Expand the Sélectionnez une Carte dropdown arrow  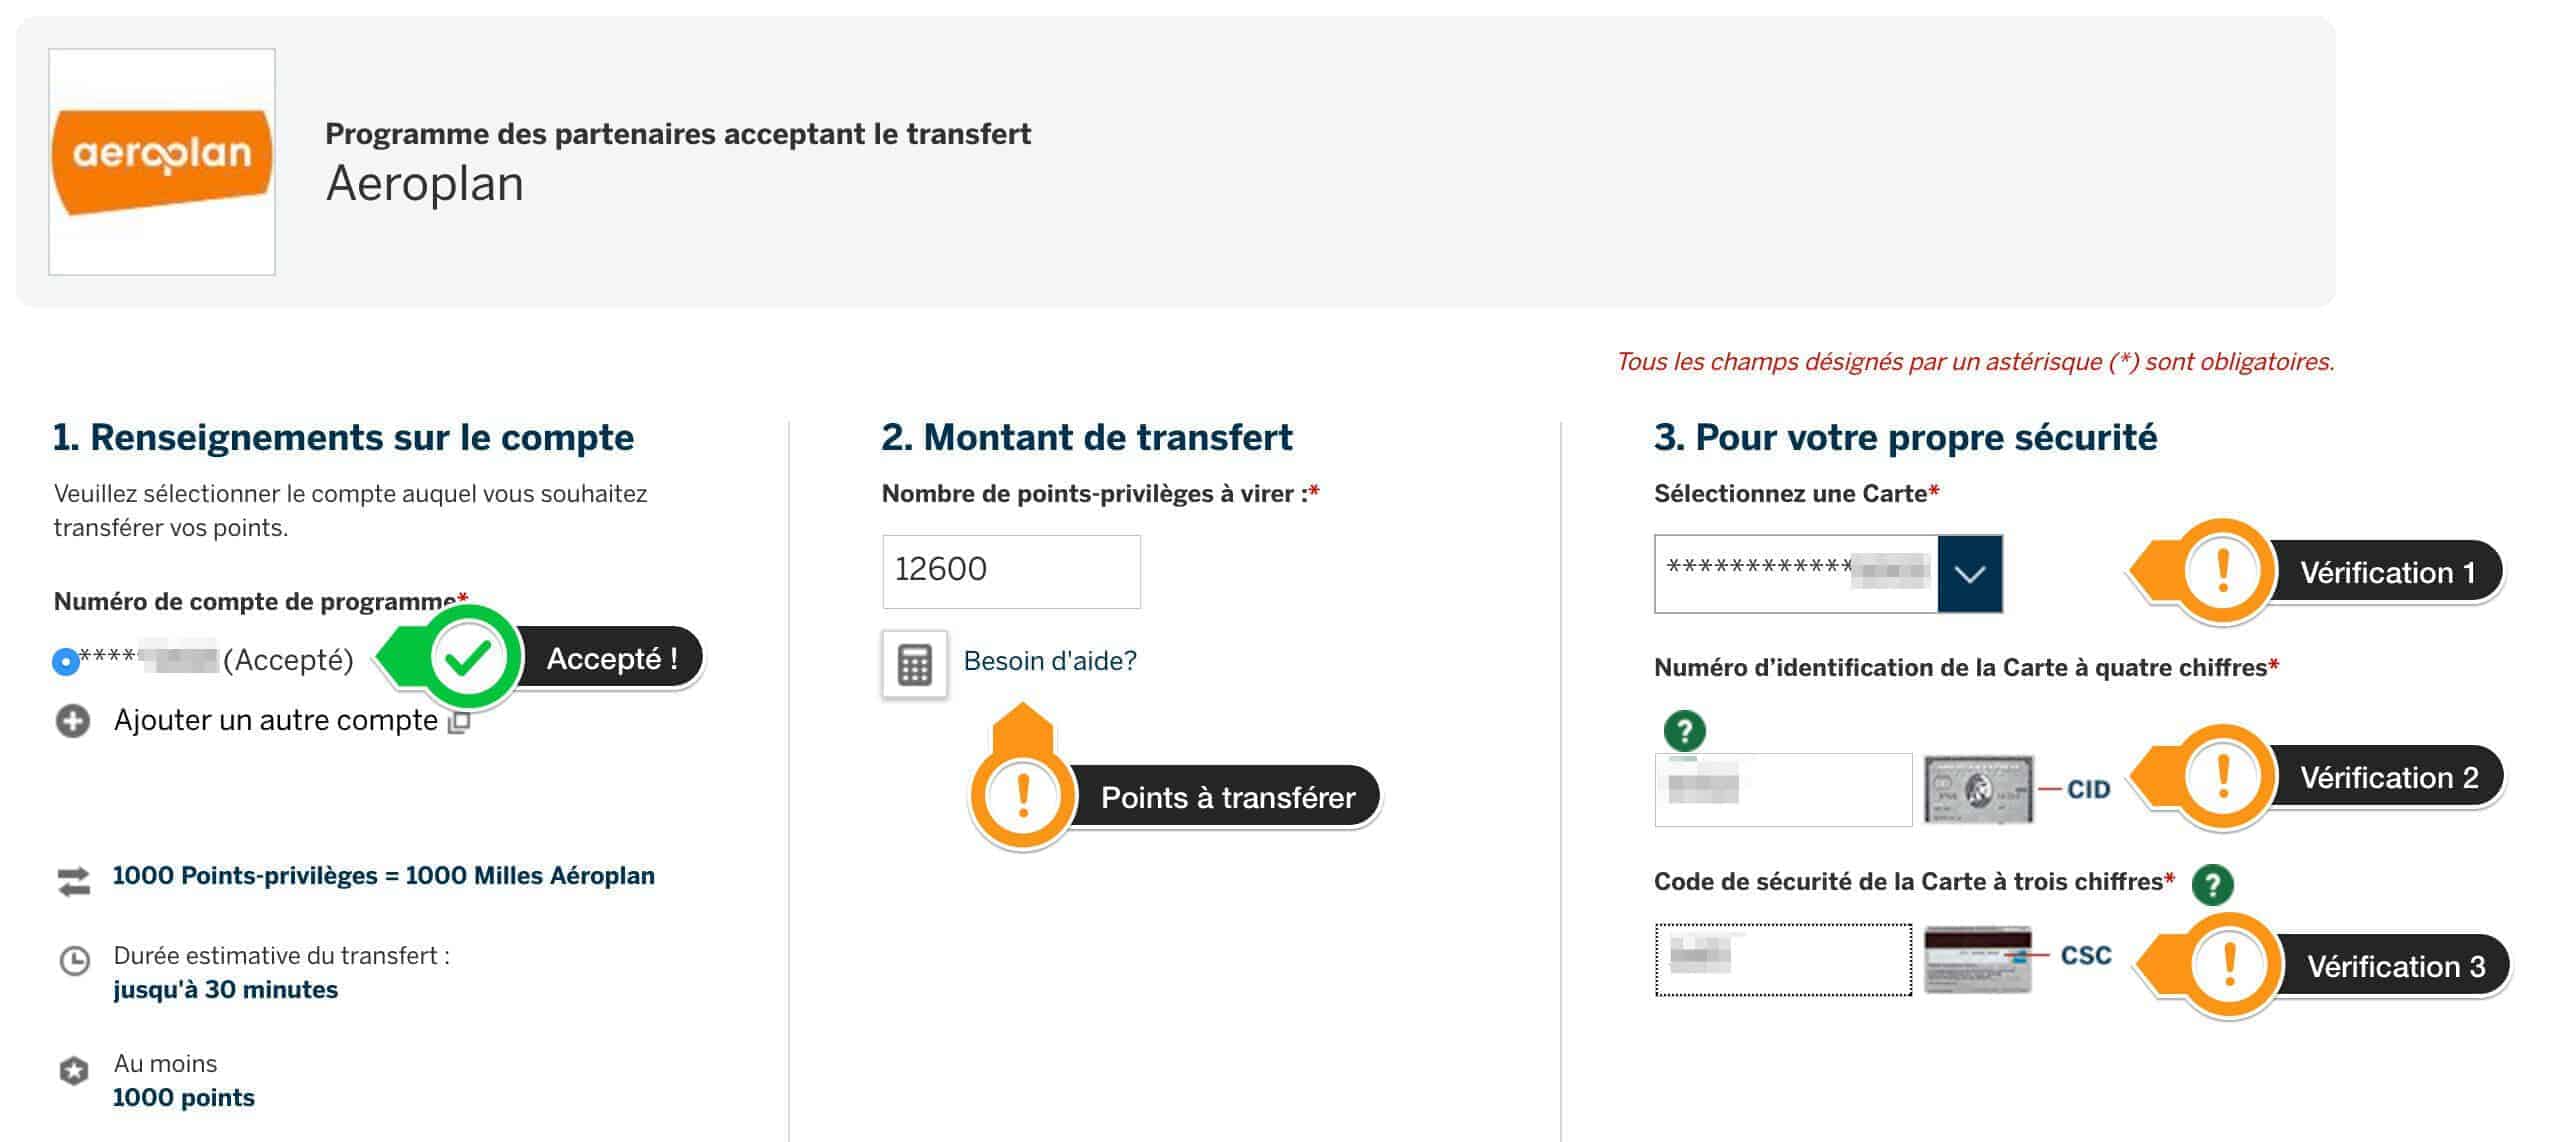(x=1969, y=574)
